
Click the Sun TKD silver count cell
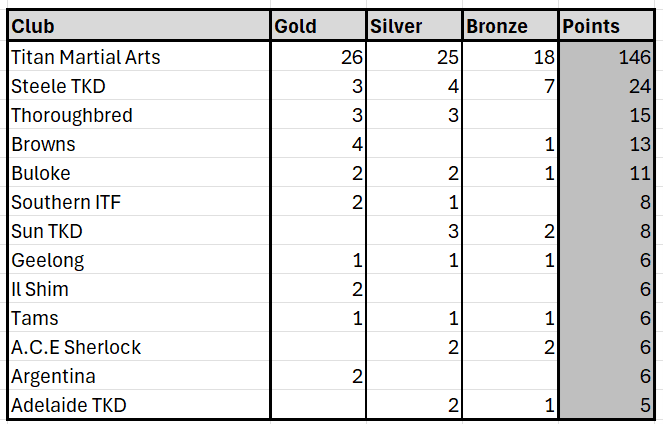click(414, 231)
